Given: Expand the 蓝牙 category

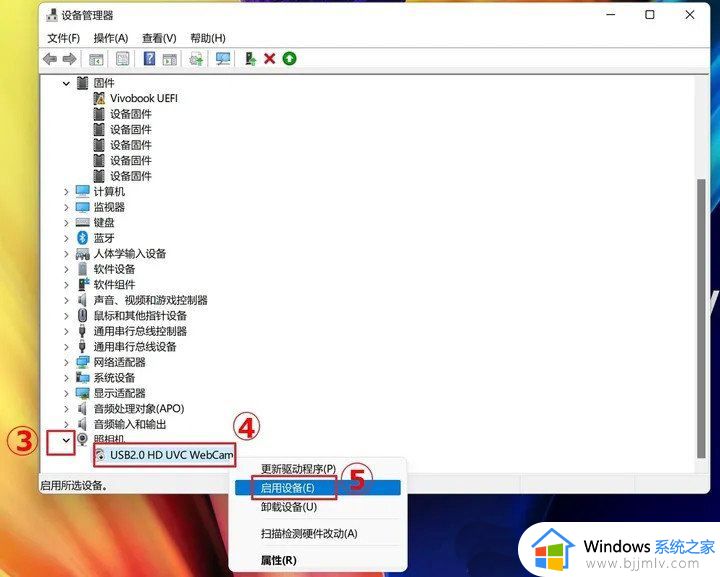Looking at the screenshot, I should [x=66, y=238].
